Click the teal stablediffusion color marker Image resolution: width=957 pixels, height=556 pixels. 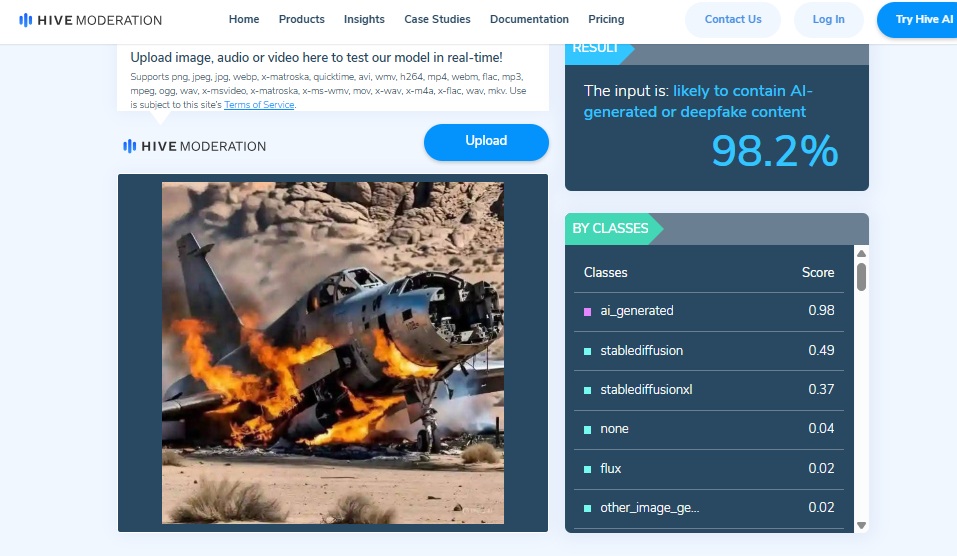(x=587, y=352)
